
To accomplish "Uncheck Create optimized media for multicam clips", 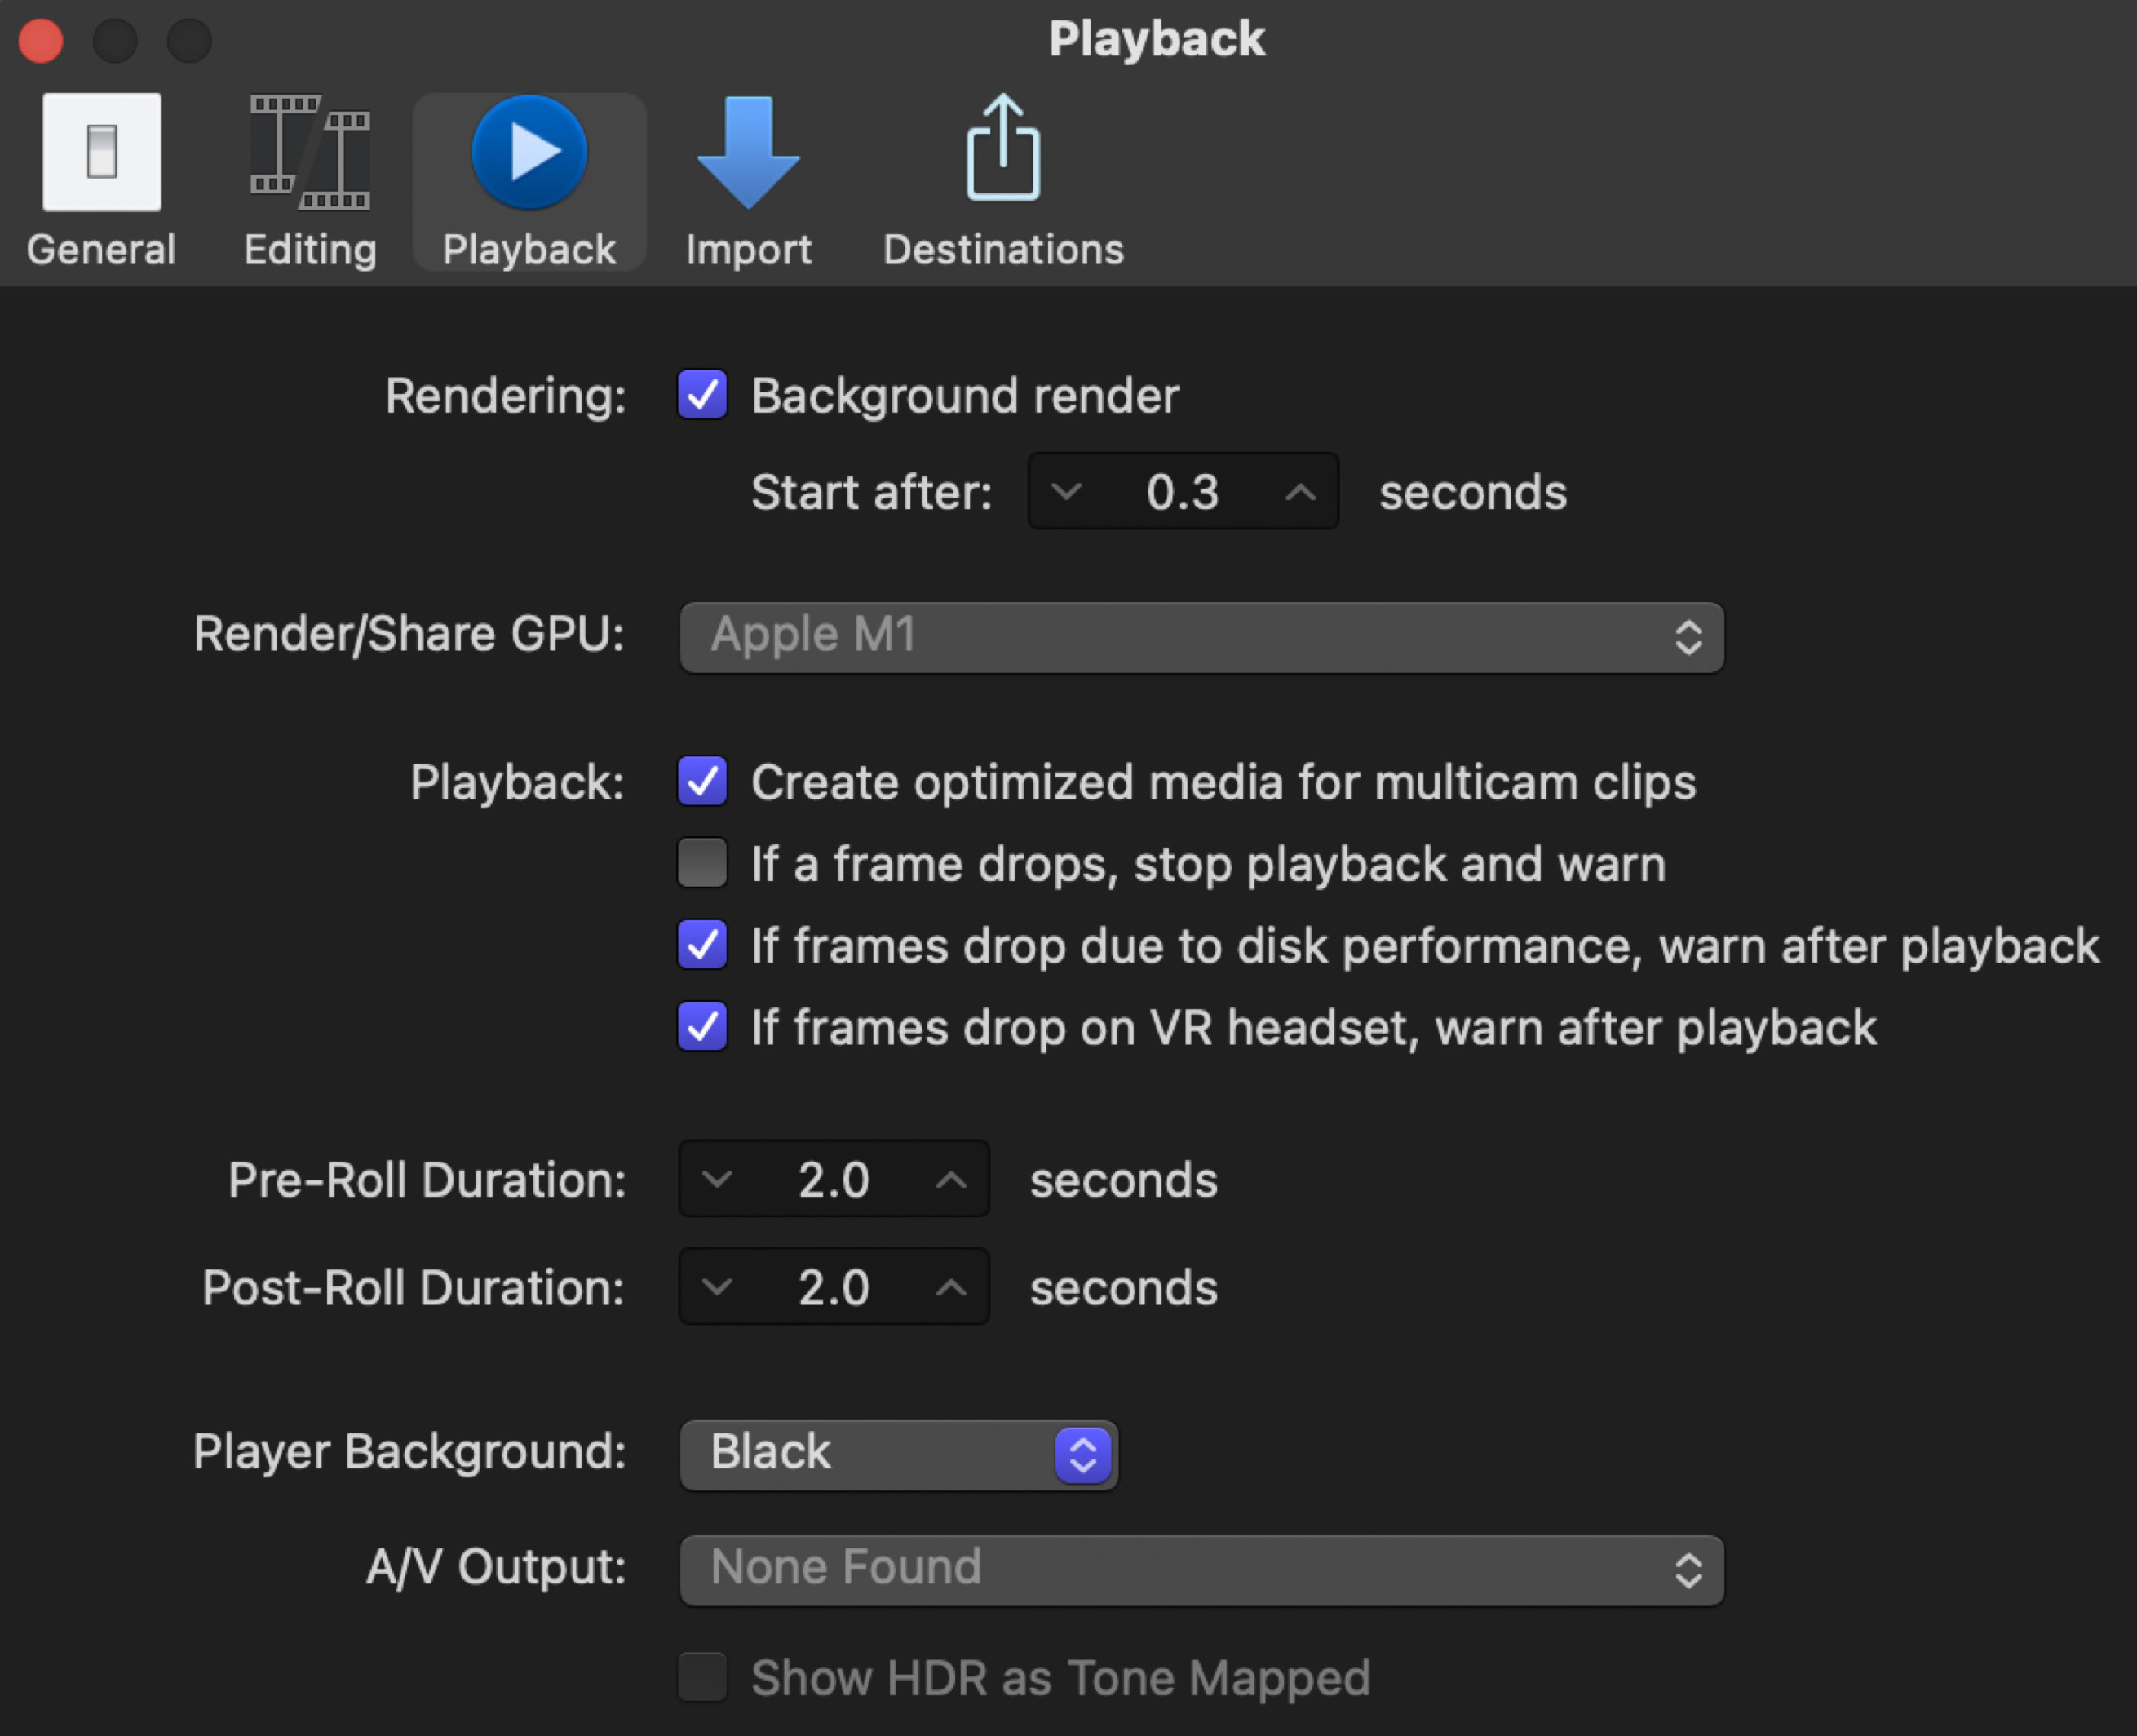I will pyautogui.click(x=702, y=781).
